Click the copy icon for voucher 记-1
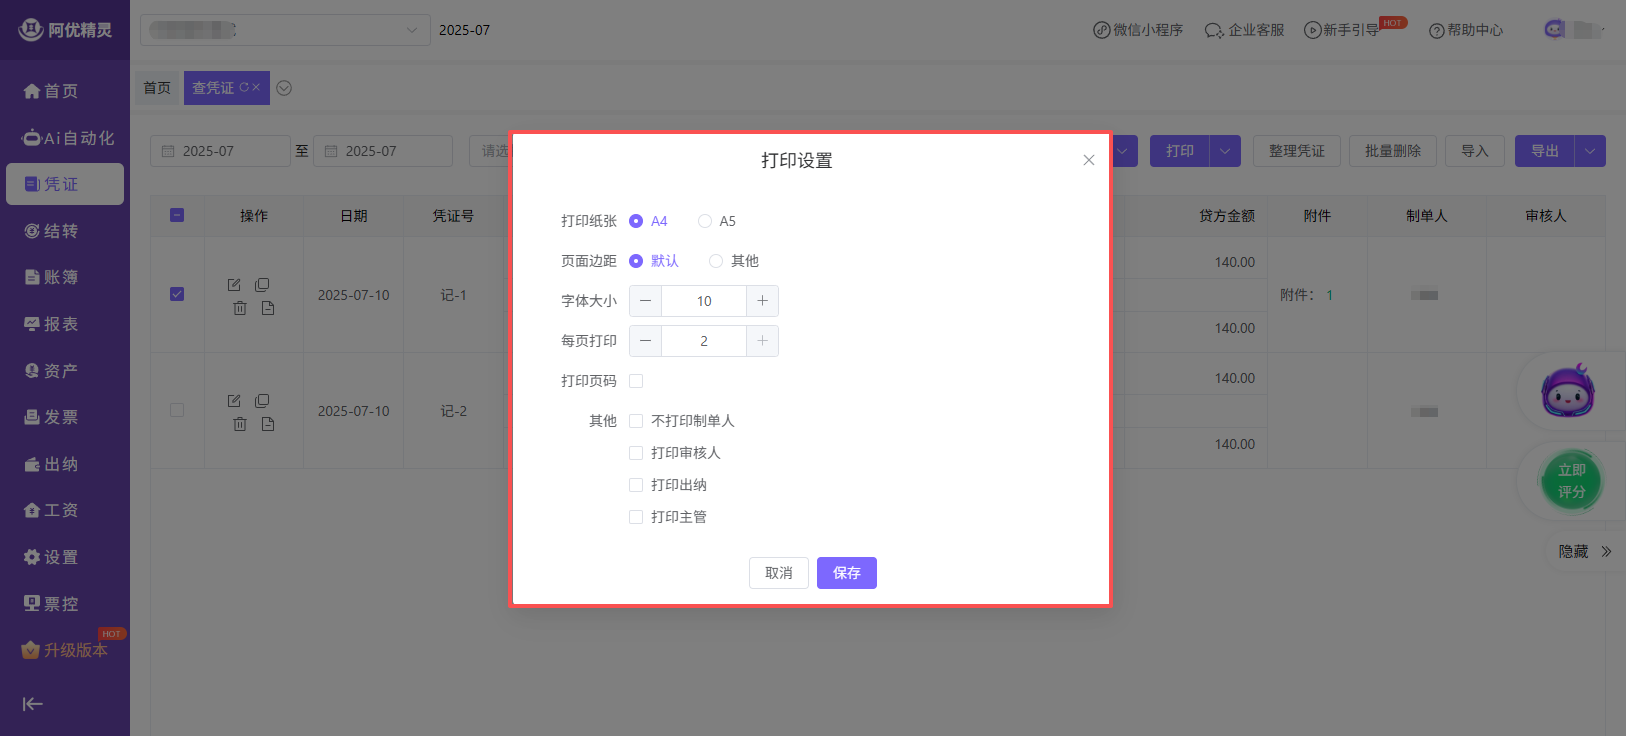The width and height of the screenshot is (1626, 736). [262, 285]
